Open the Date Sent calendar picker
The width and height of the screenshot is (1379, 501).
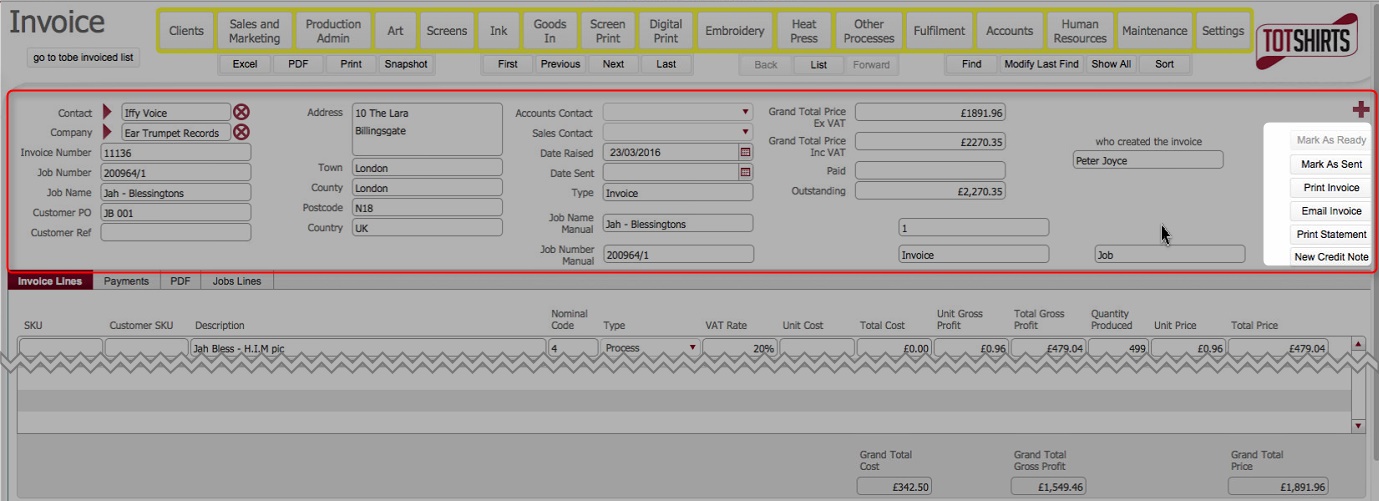tap(745, 173)
